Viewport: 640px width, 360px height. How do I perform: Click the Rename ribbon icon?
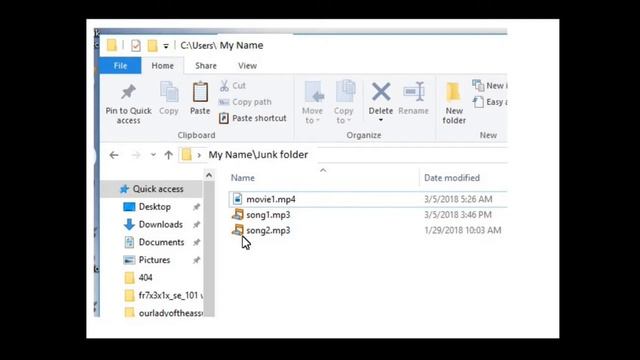tap(414, 91)
